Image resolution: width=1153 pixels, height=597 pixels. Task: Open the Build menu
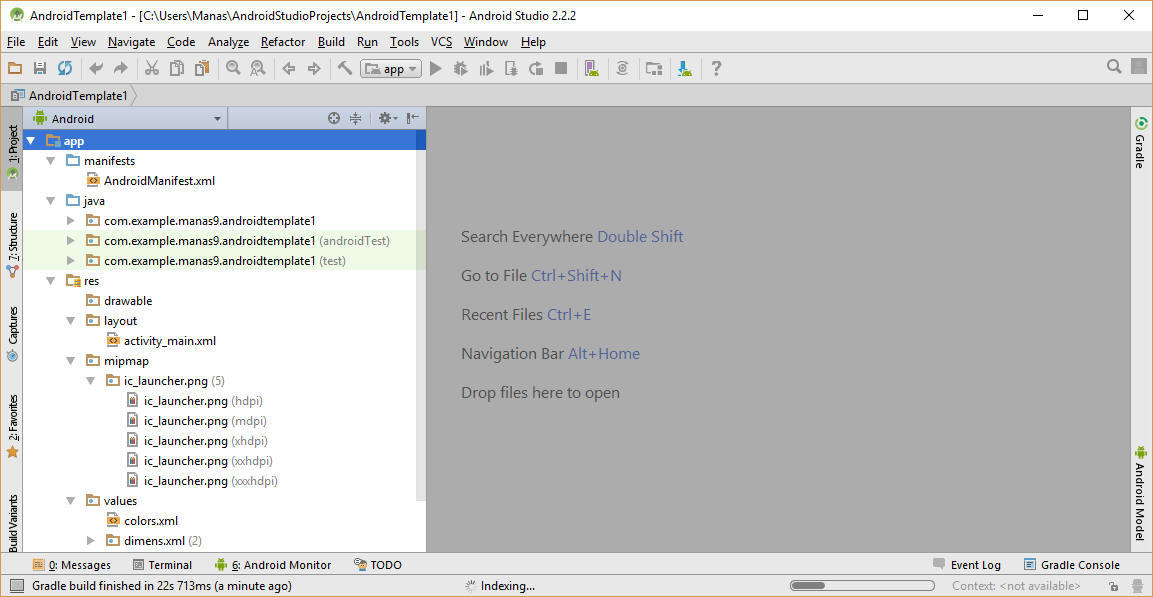point(332,42)
